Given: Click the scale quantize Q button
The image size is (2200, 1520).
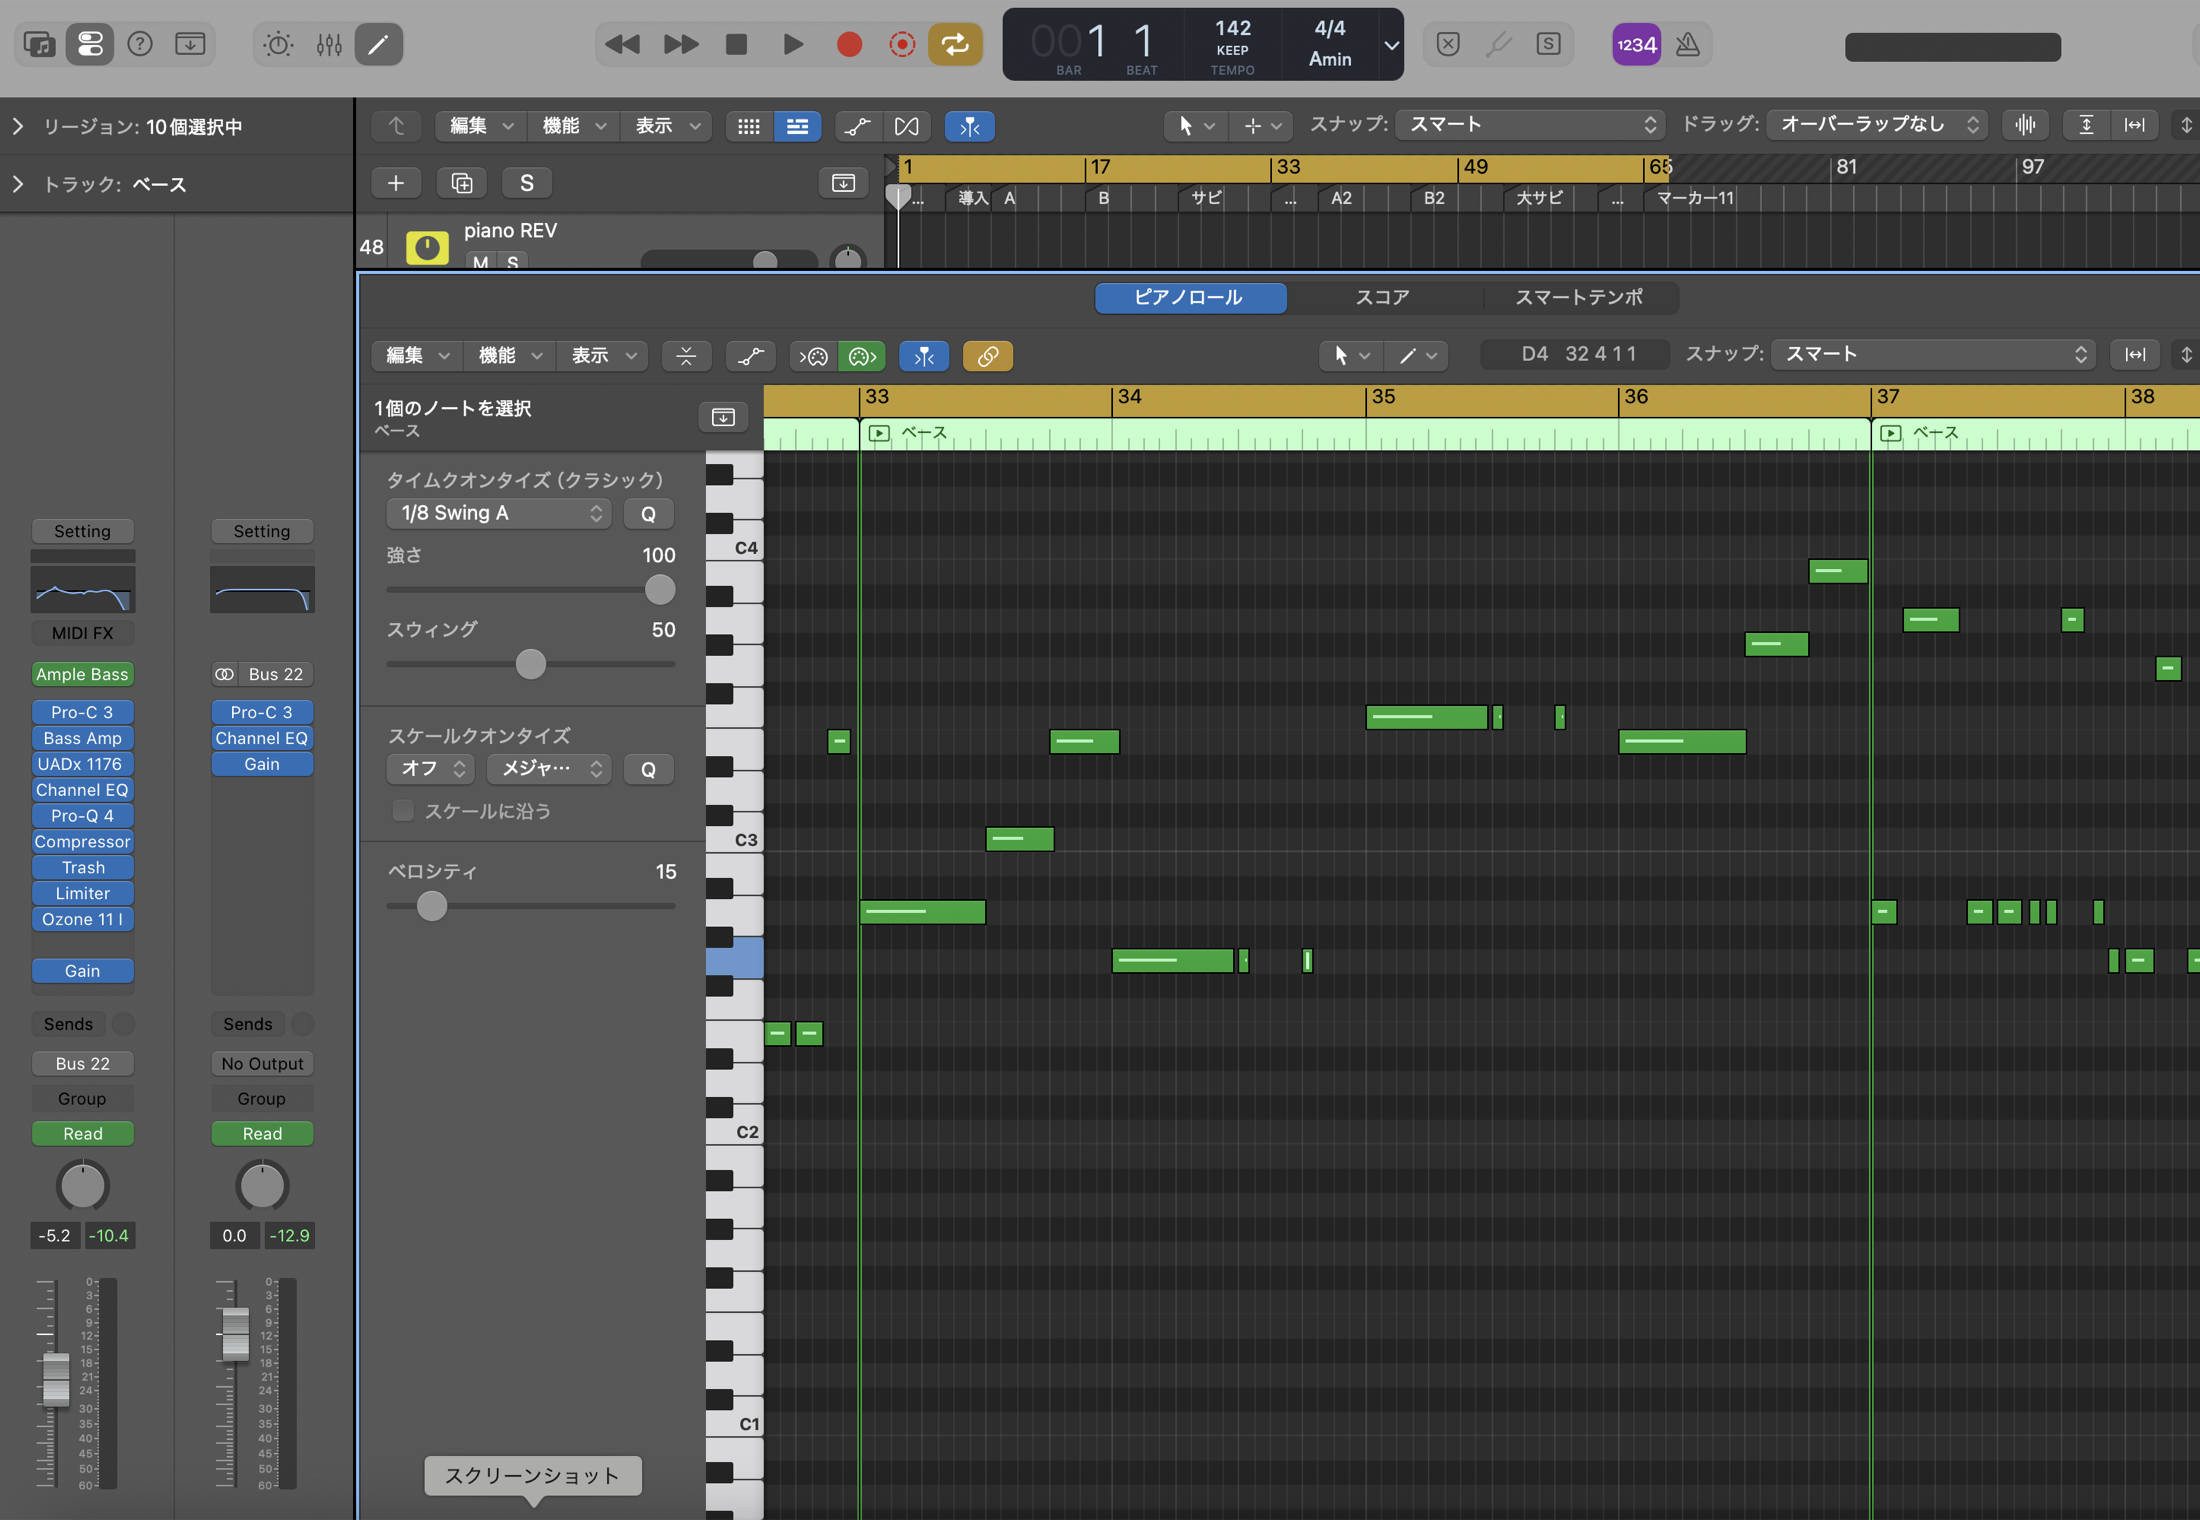Looking at the screenshot, I should point(648,769).
